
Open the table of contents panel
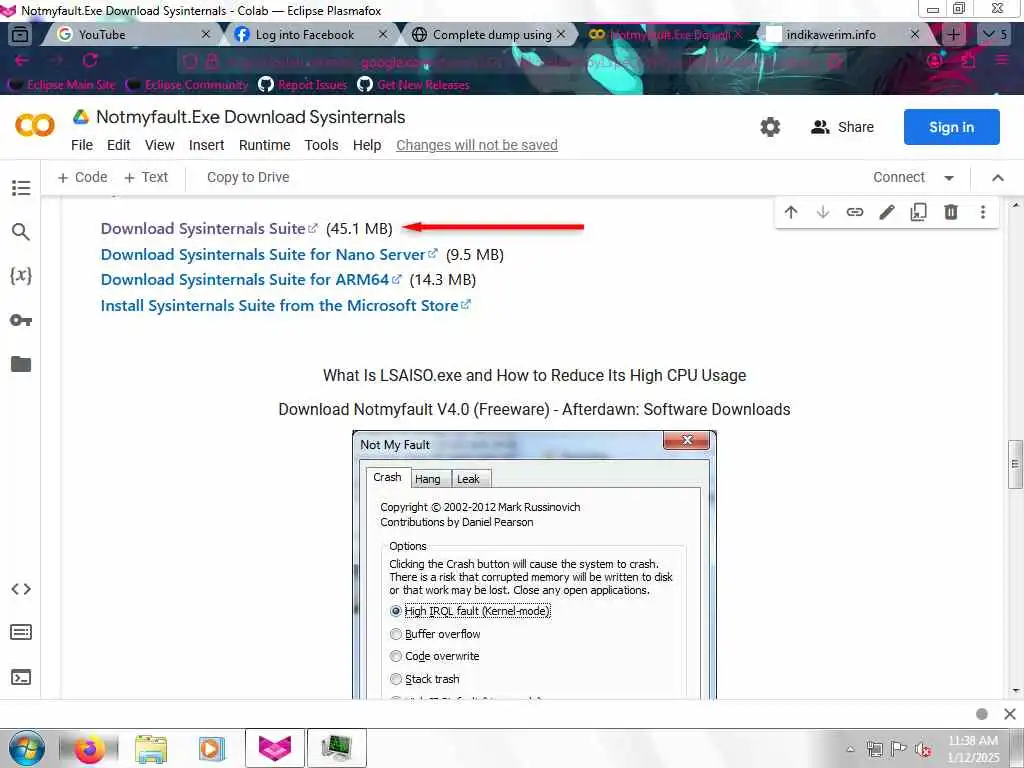[21, 188]
